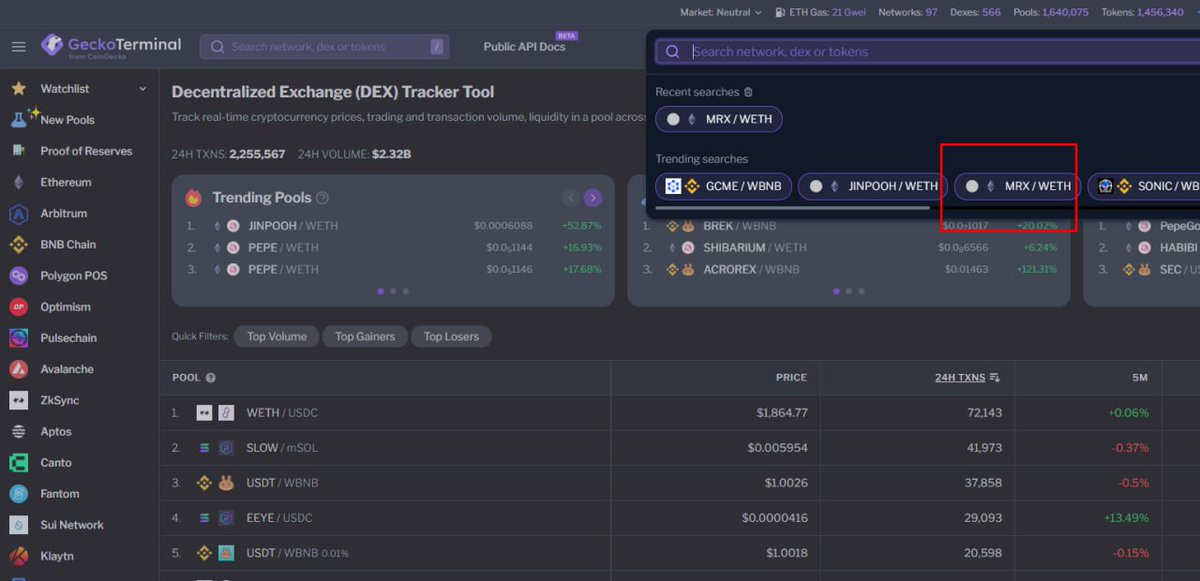
Task: Click the Trending Pools flame icon
Action: 194,197
